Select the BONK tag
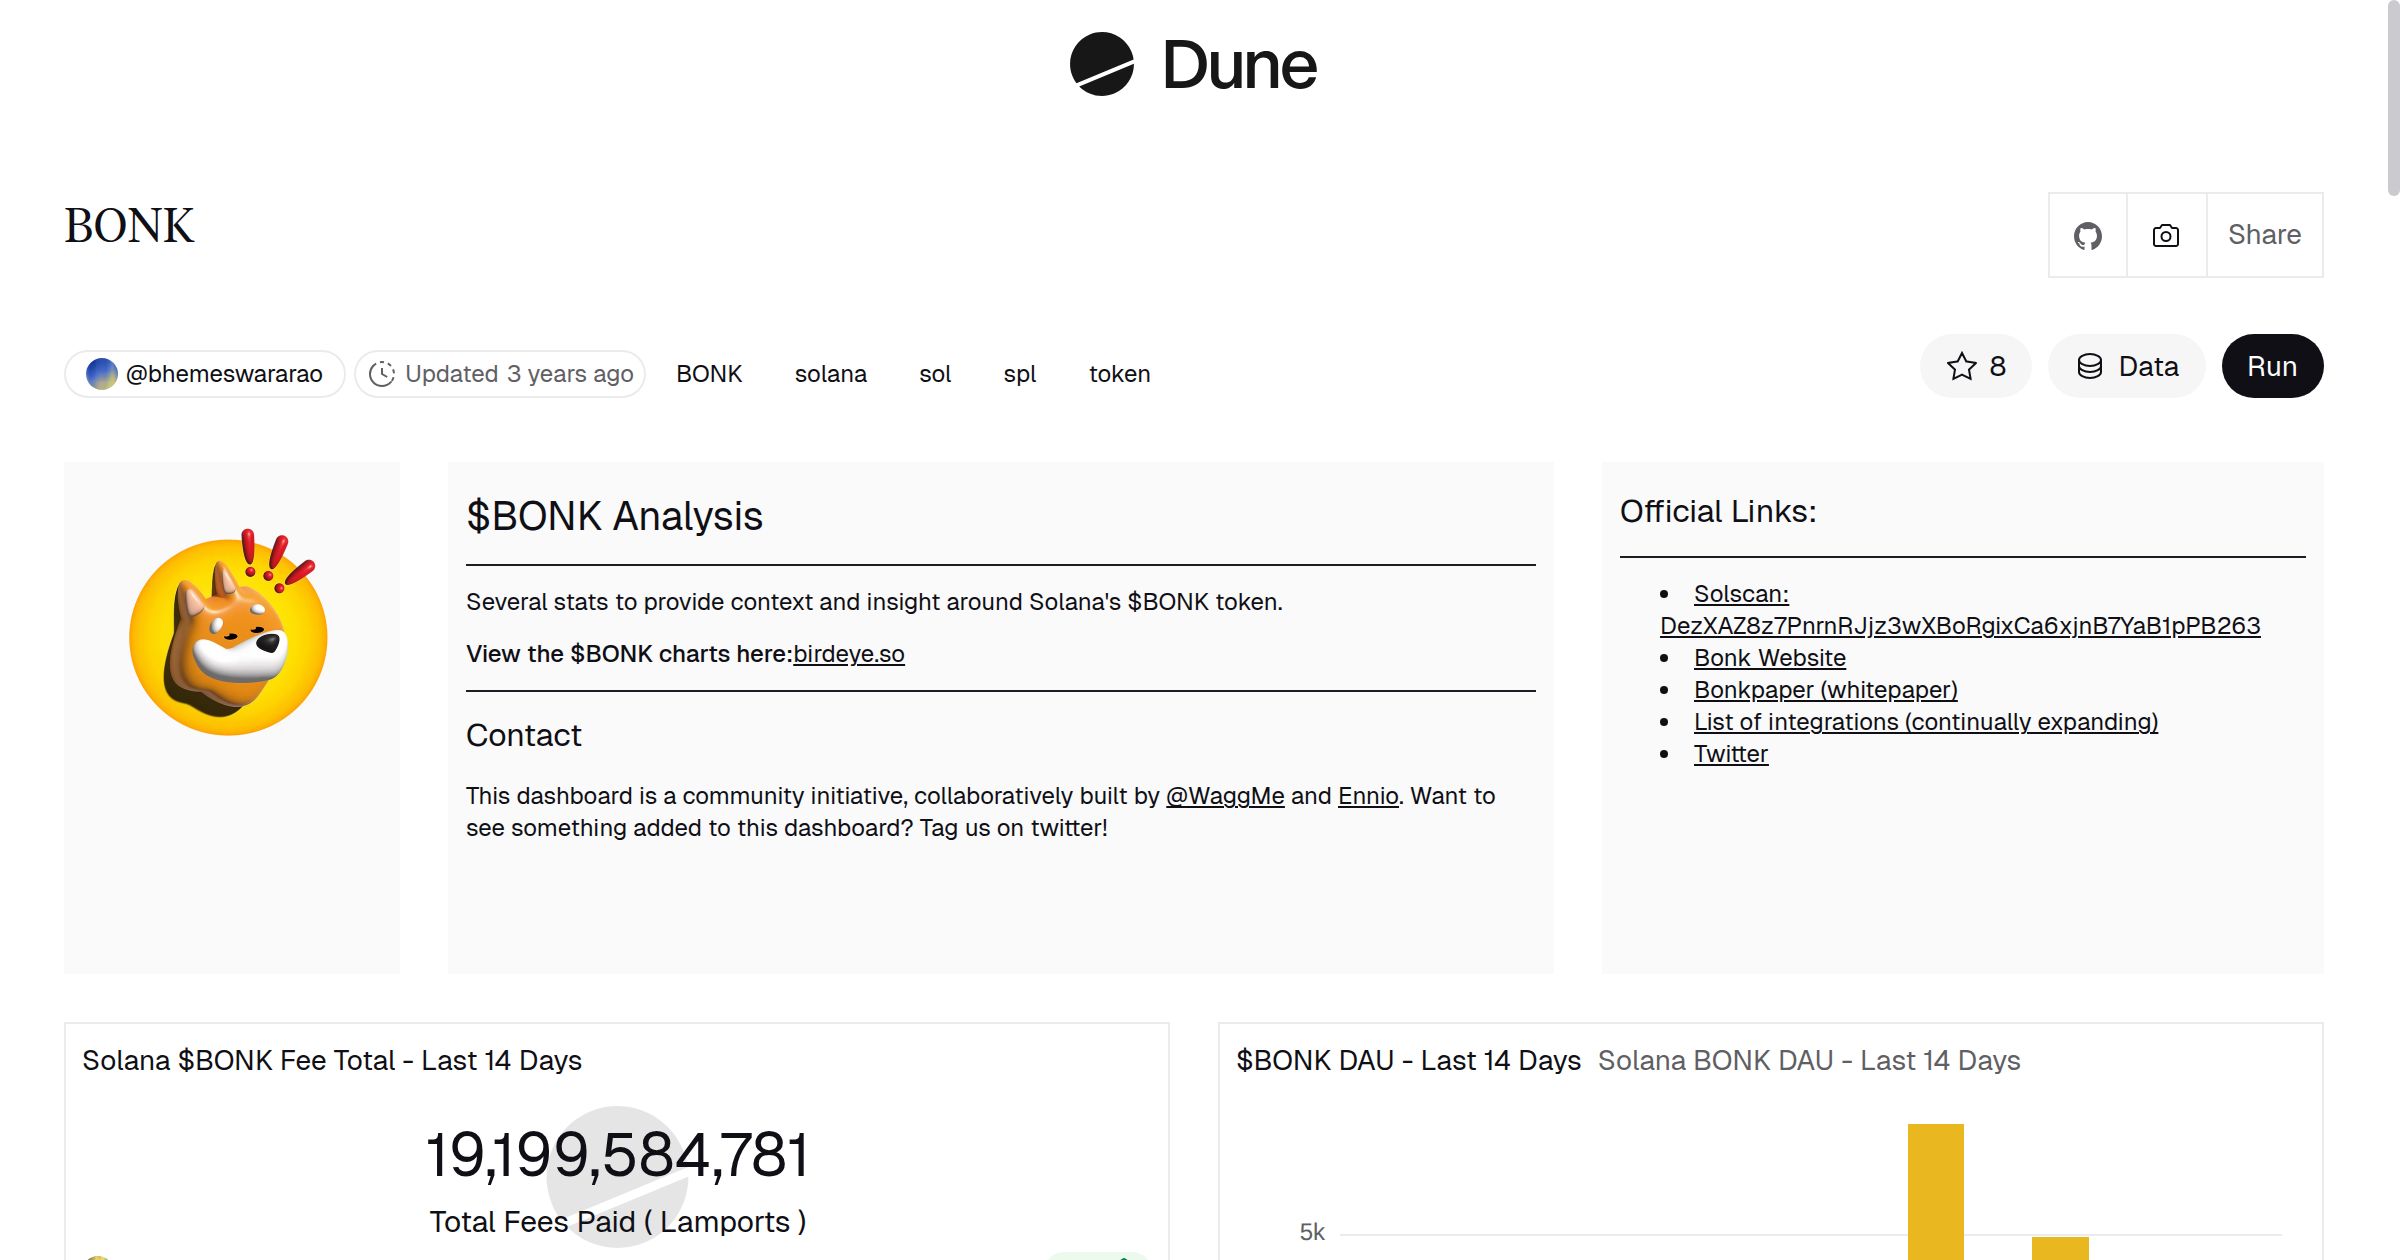2400x1260 pixels. pos(709,373)
